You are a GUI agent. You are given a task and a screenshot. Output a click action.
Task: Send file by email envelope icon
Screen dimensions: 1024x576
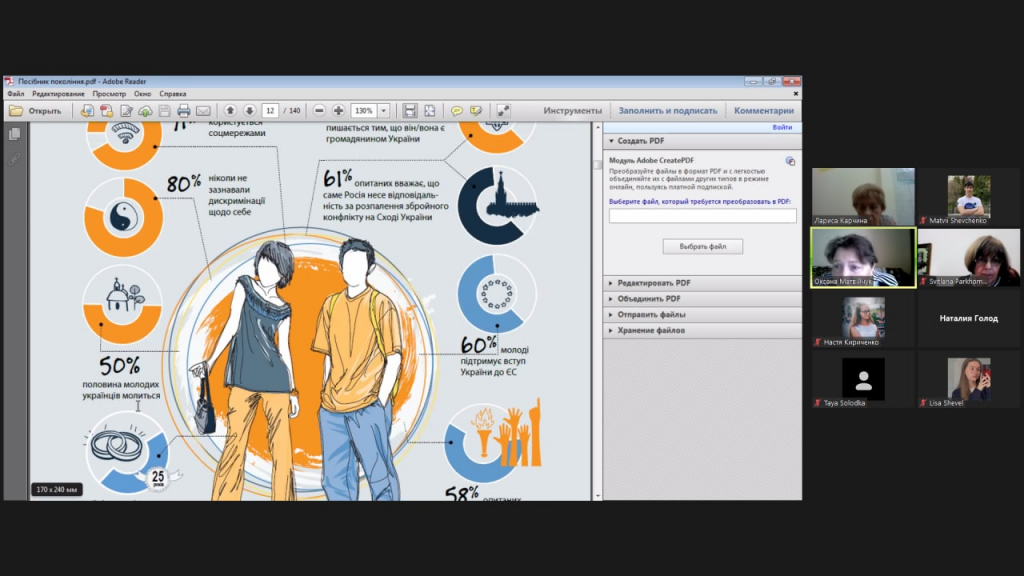pos(204,111)
